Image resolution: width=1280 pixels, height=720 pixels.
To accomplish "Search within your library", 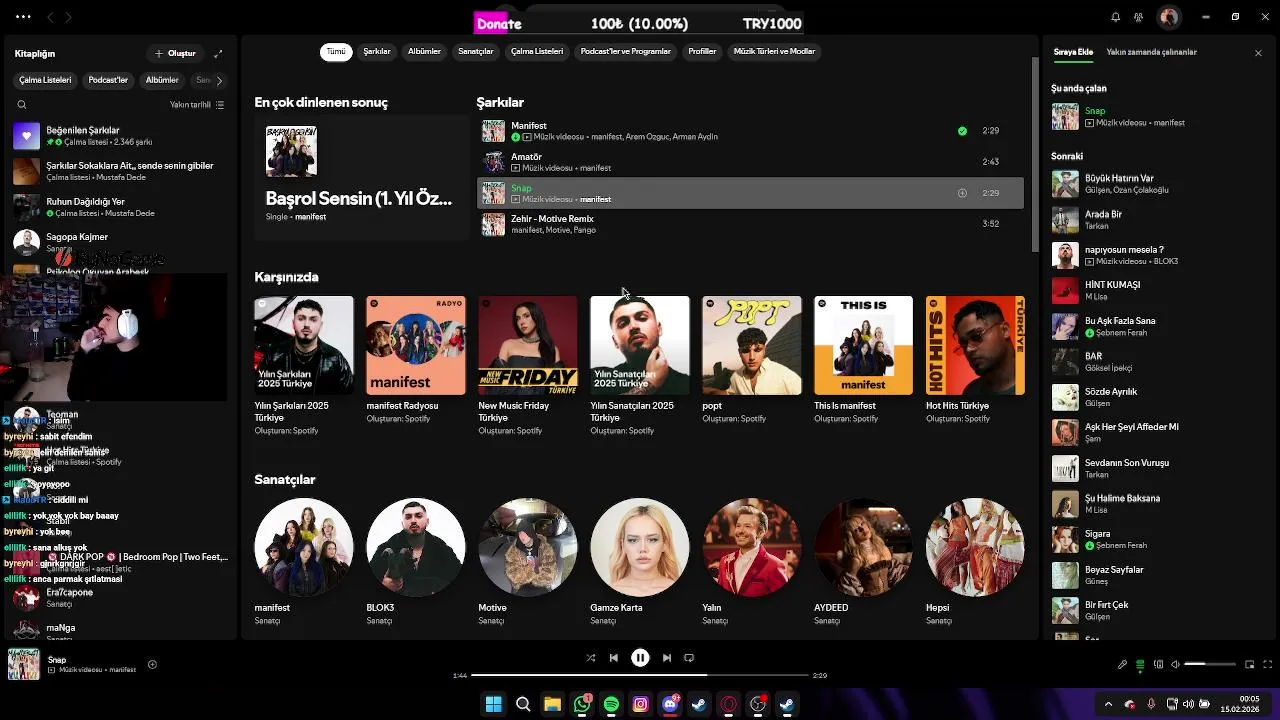I will pos(22,105).
